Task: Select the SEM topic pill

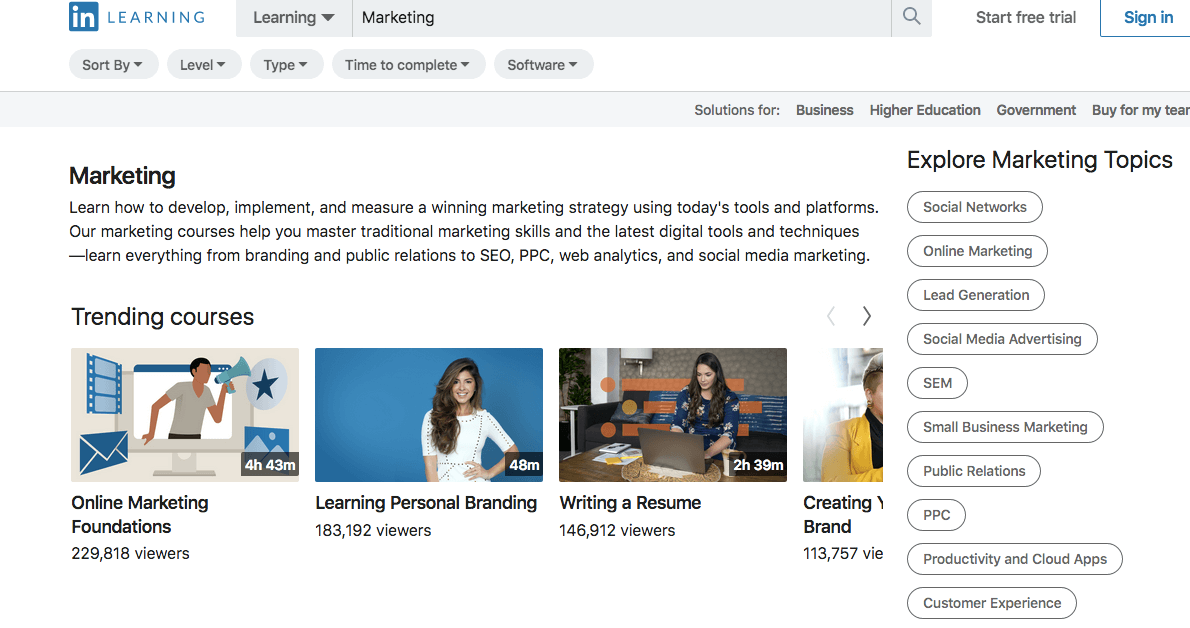Action: [x=937, y=383]
